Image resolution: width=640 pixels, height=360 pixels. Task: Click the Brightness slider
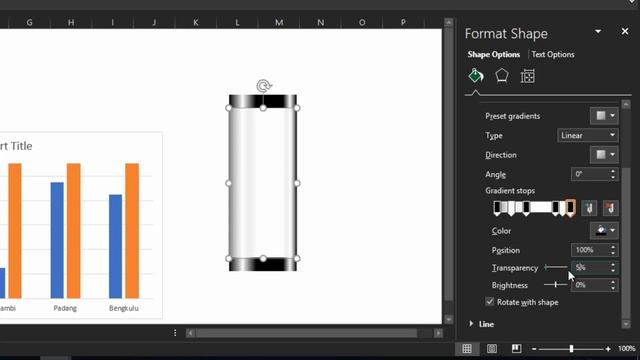pyautogui.click(x=556, y=284)
